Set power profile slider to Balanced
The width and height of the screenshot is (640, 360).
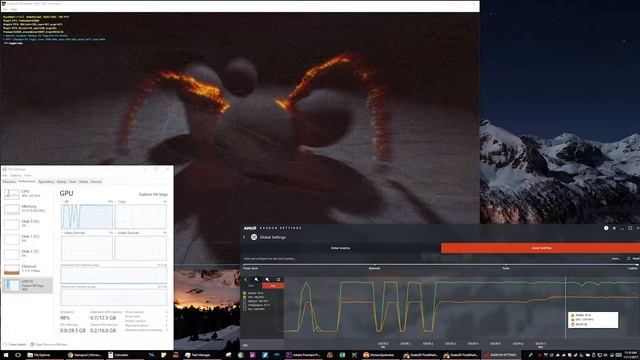(374, 268)
